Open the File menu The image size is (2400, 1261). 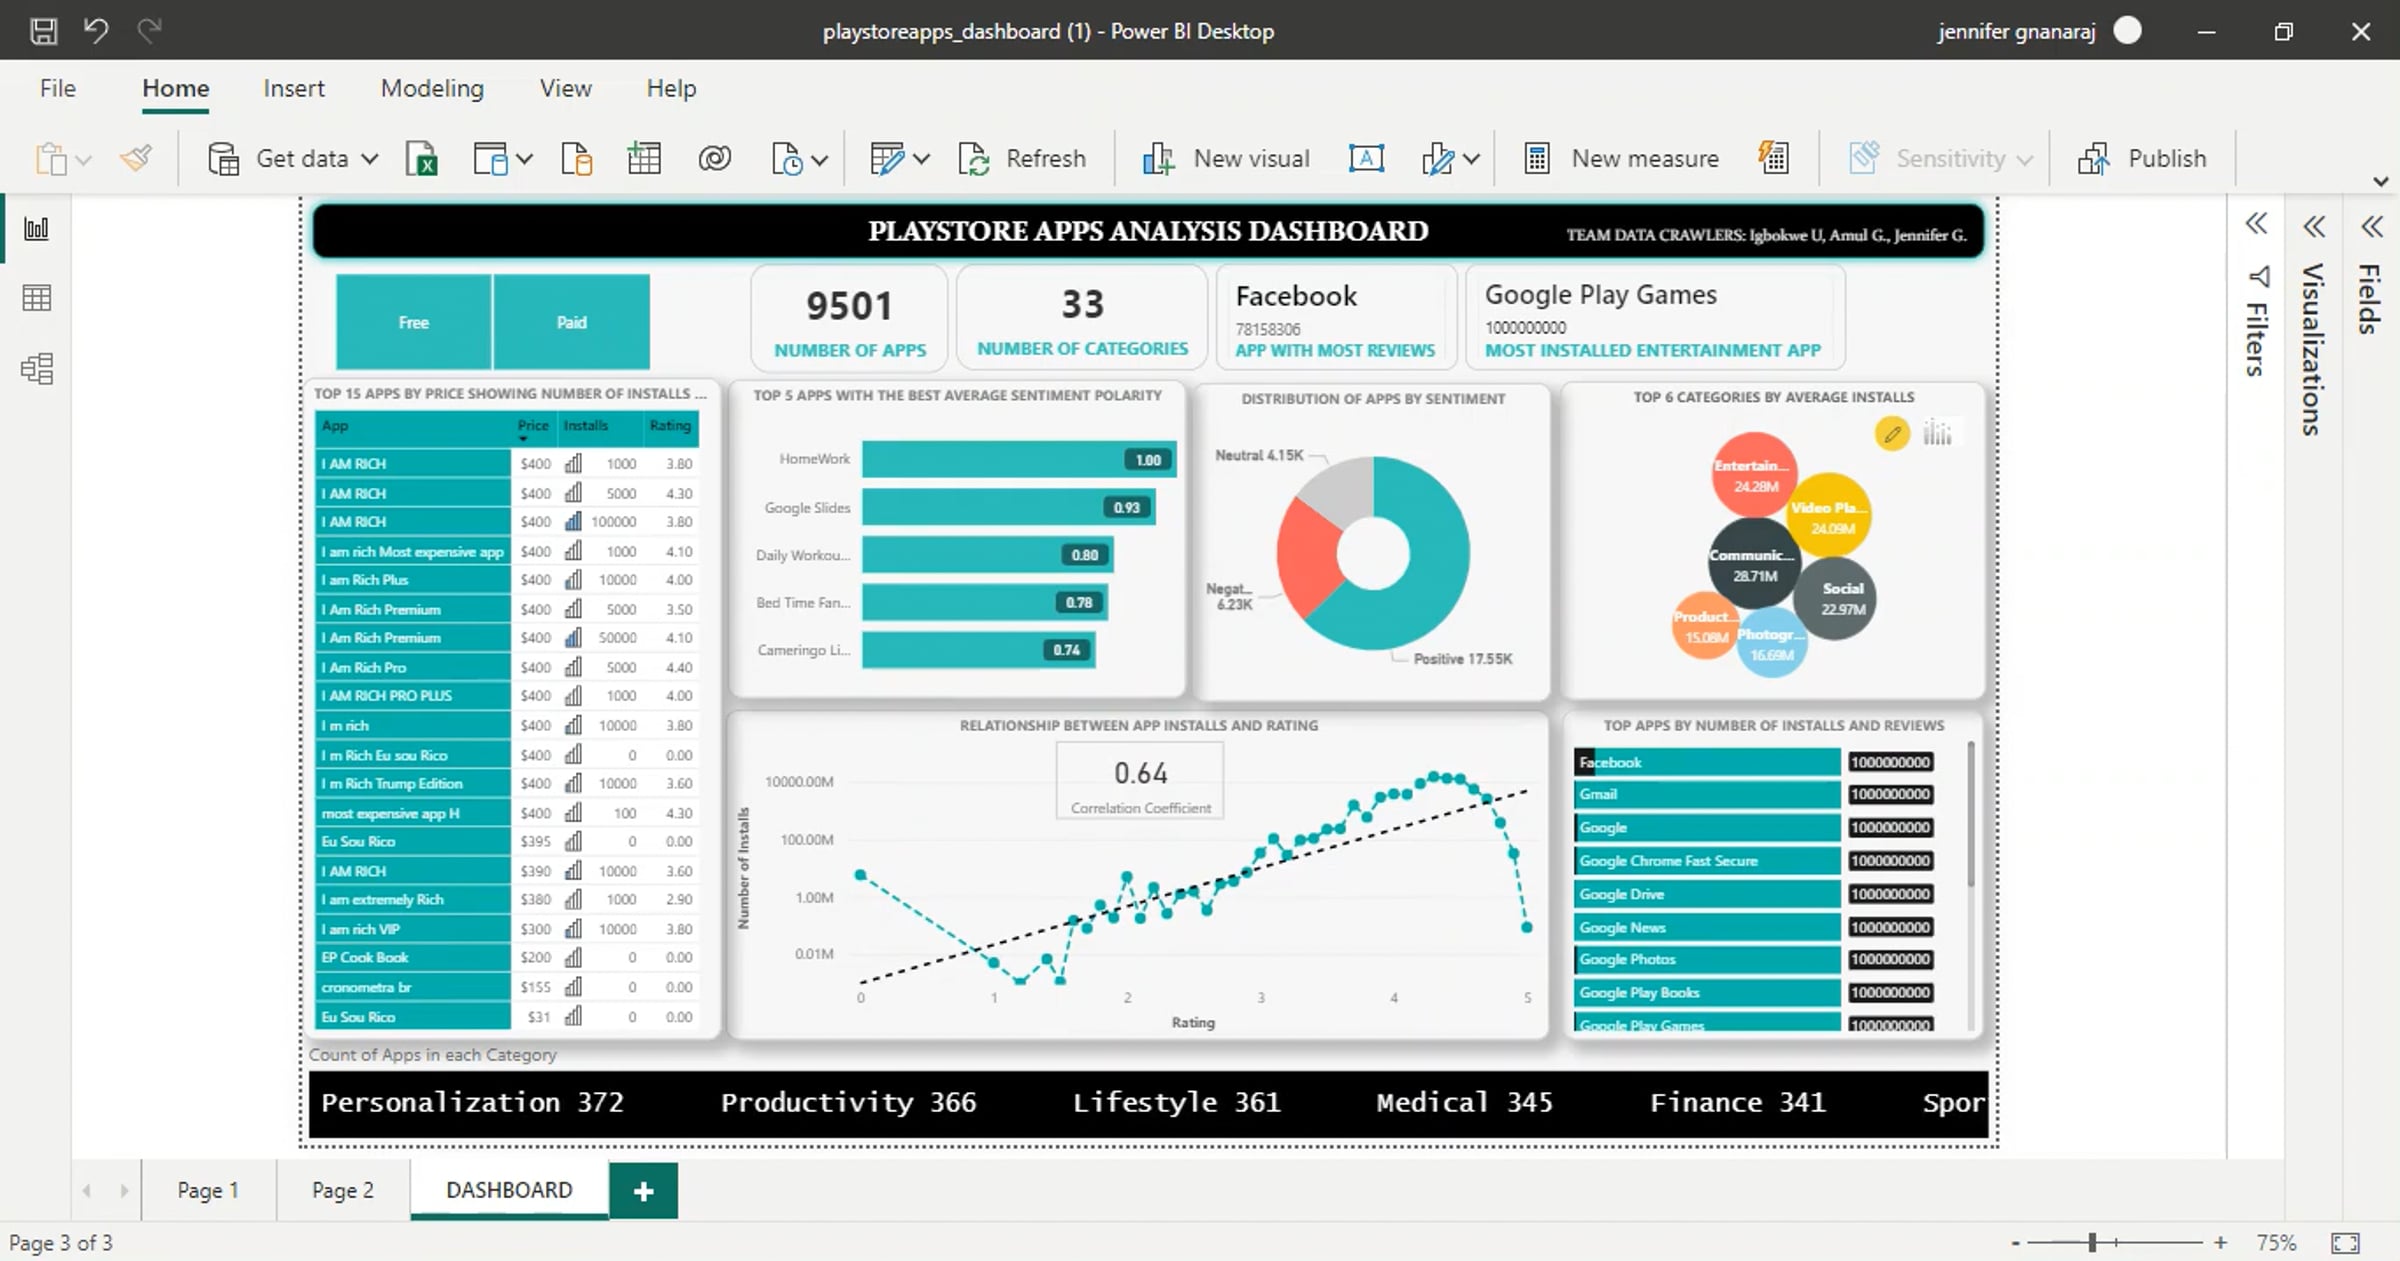coord(57,88)
